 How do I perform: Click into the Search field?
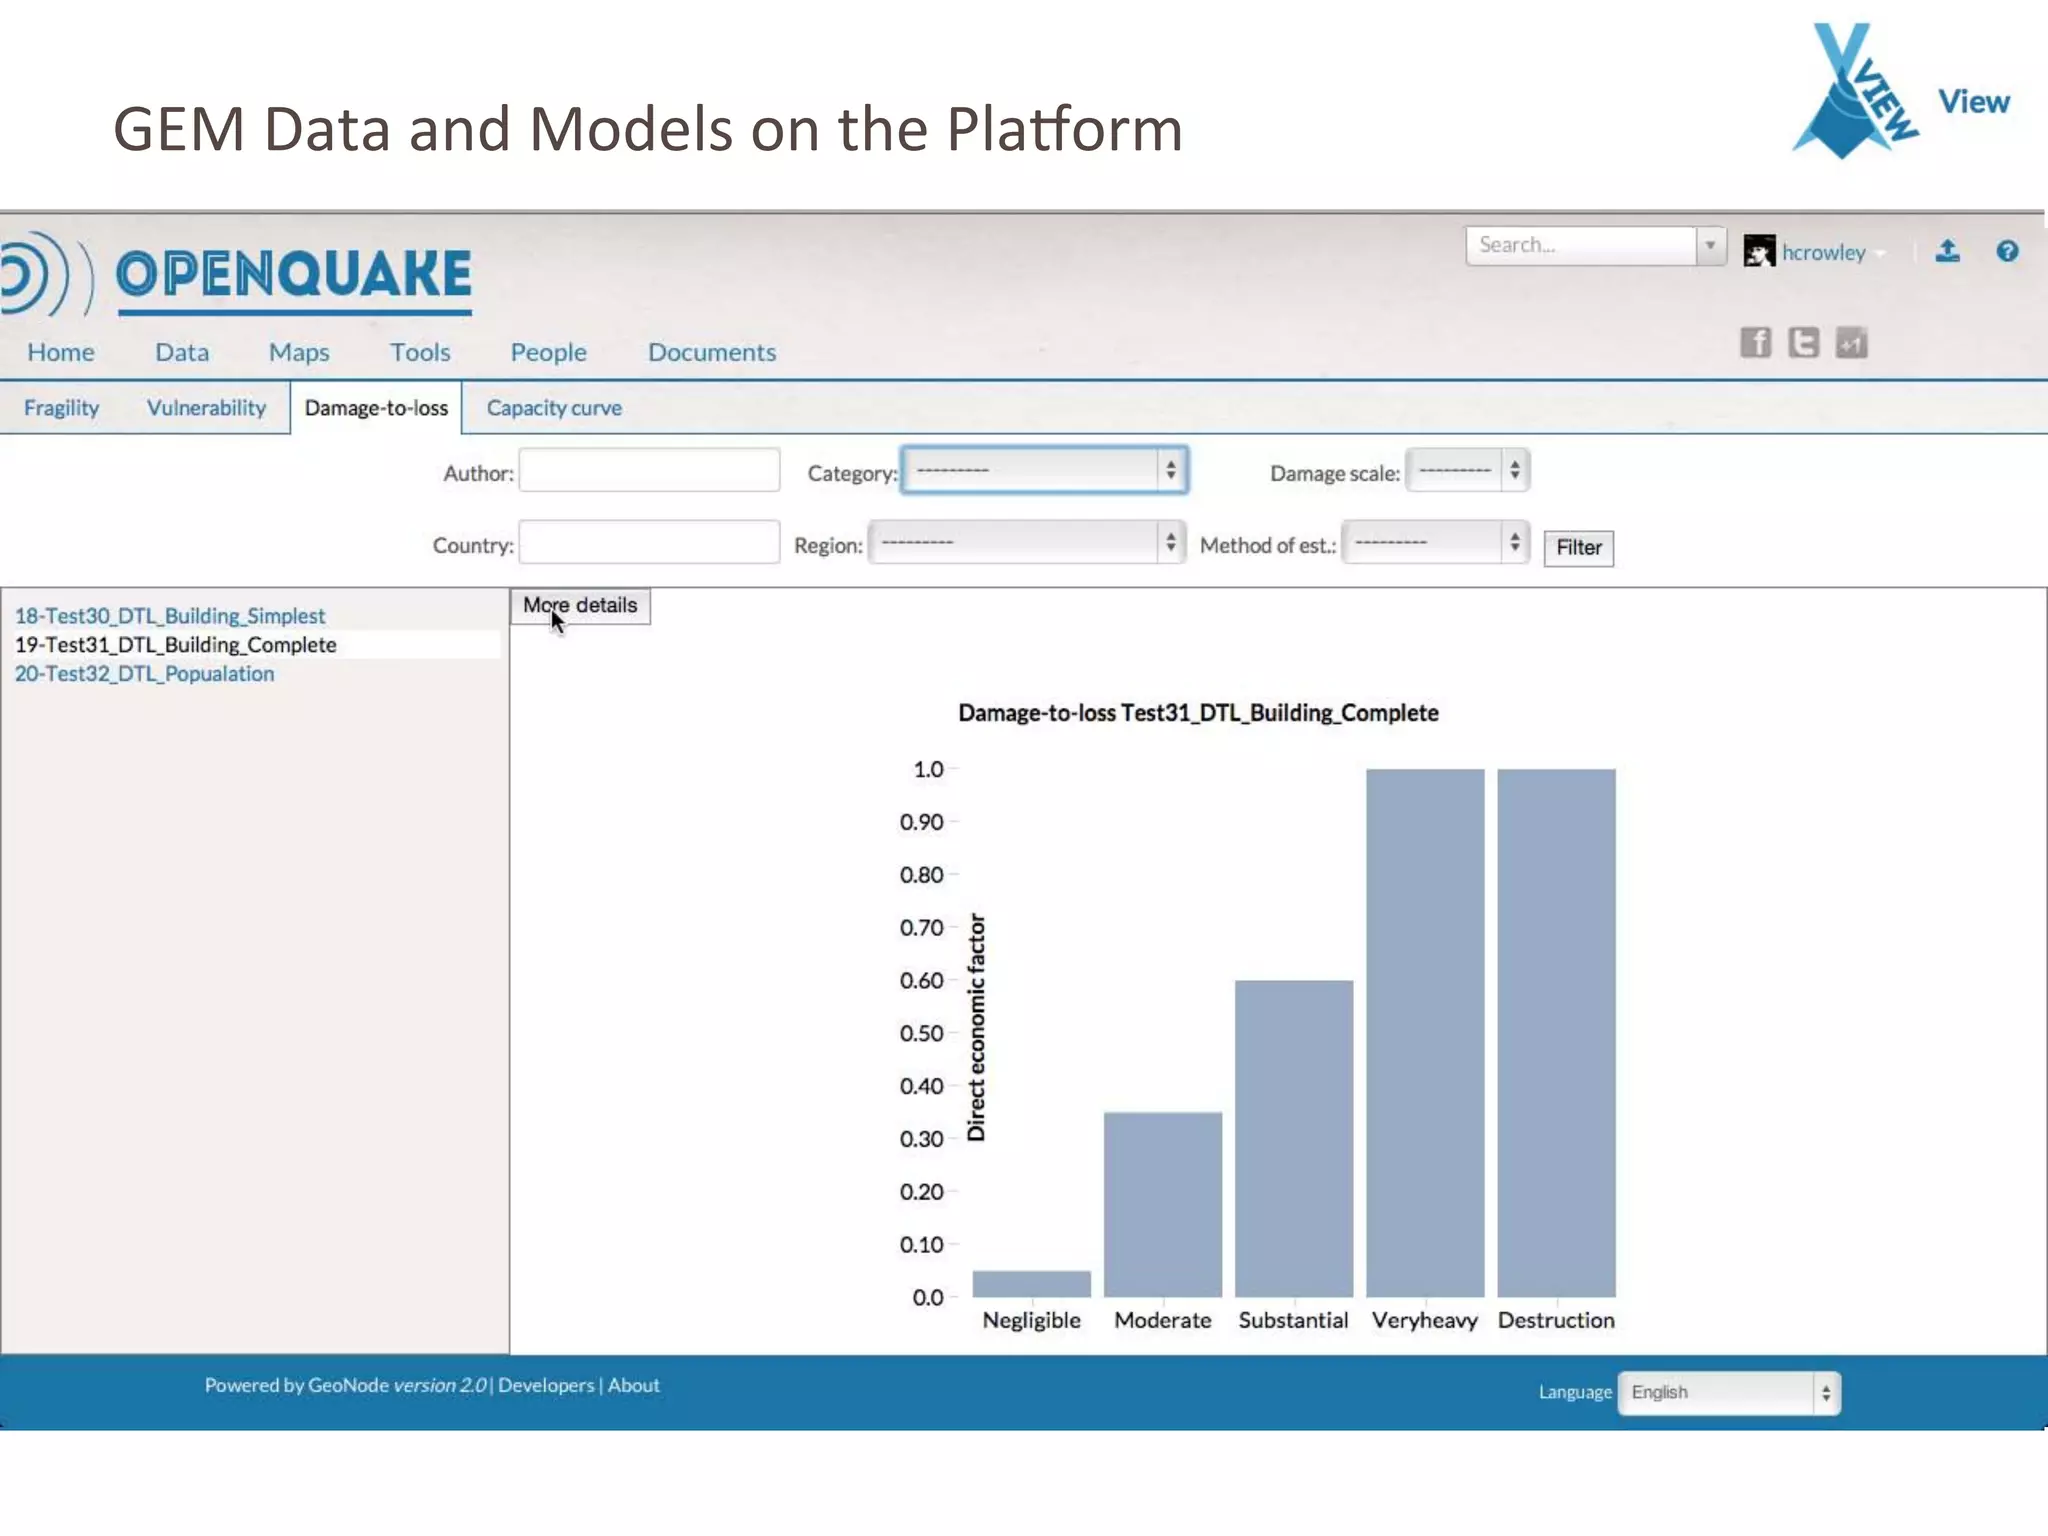pos(1581,245)
